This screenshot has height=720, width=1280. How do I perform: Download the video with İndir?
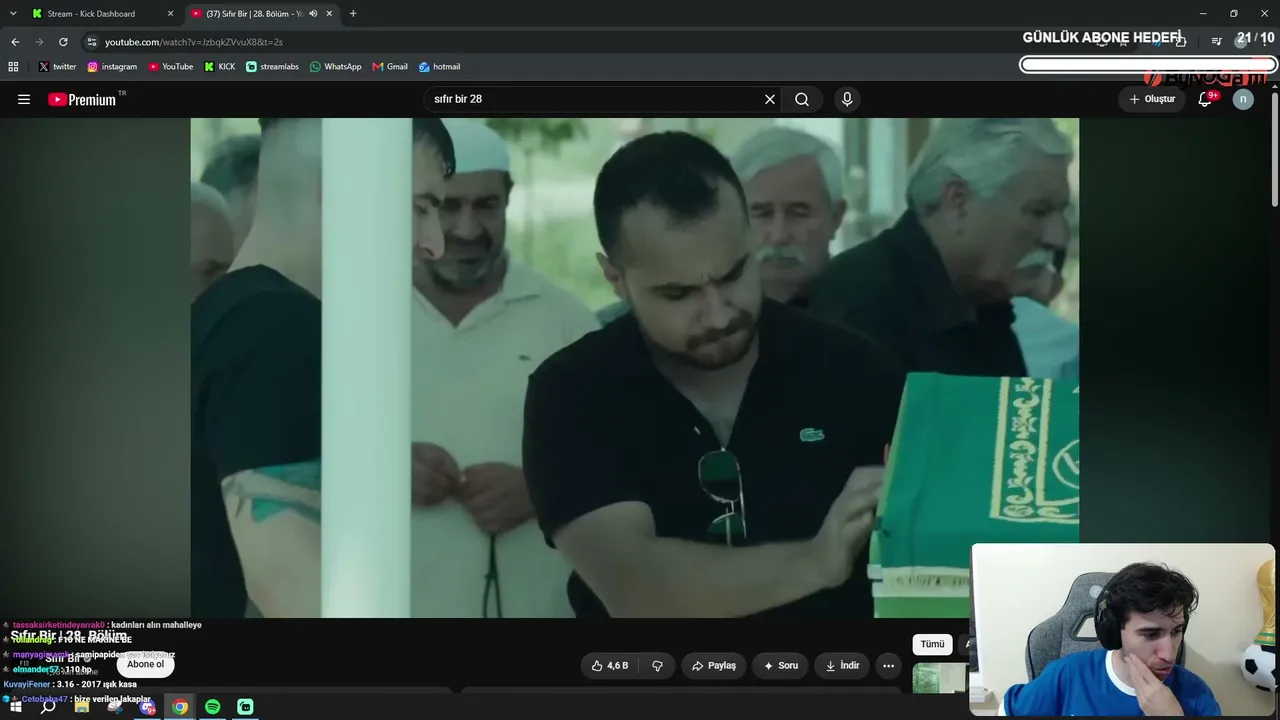(x=841, y=665)
